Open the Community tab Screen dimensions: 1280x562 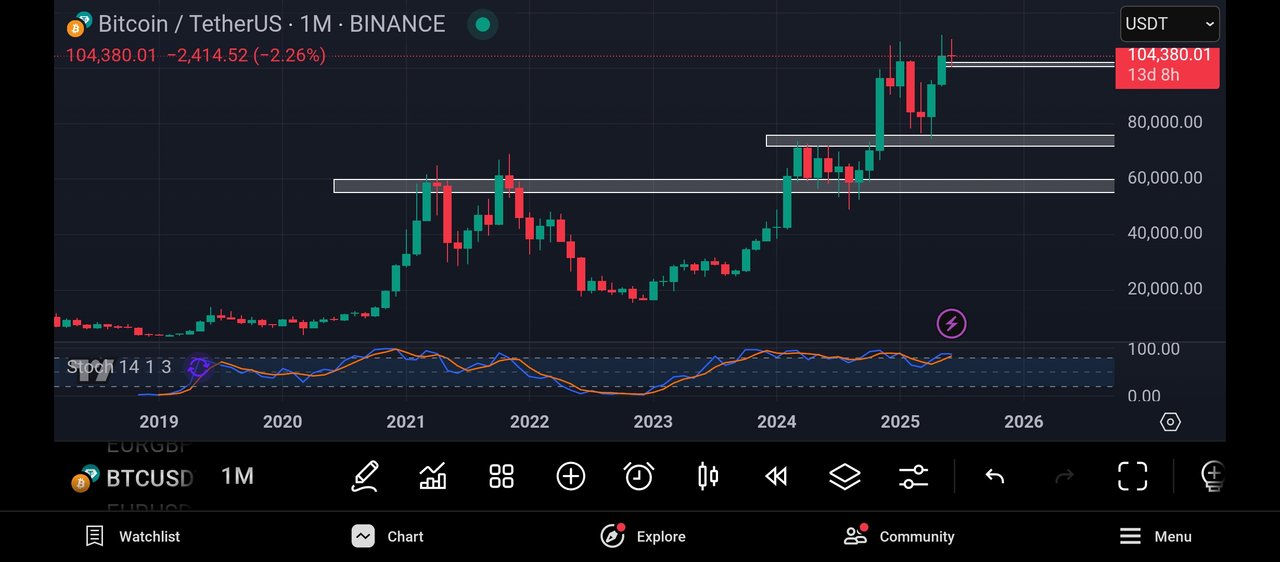pyautogui.click(x=899, y=536)
